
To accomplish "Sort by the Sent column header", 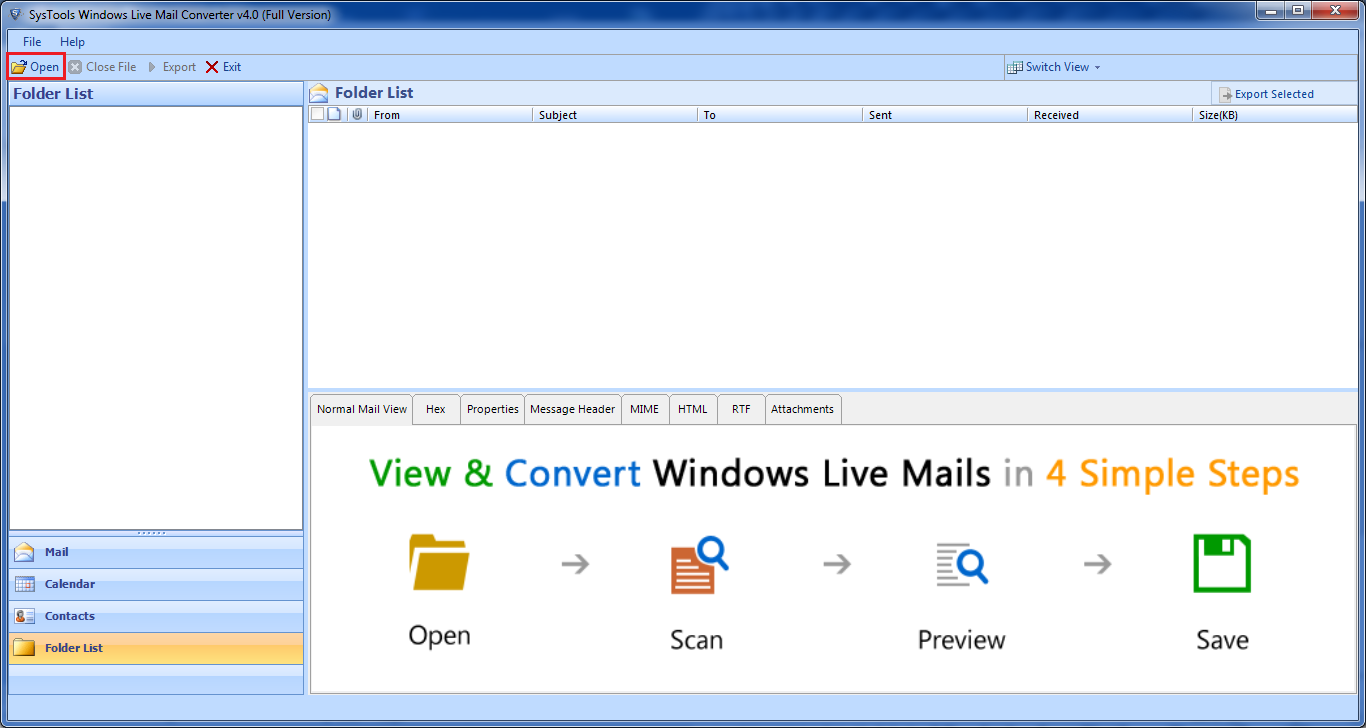I will pos(945,115).
